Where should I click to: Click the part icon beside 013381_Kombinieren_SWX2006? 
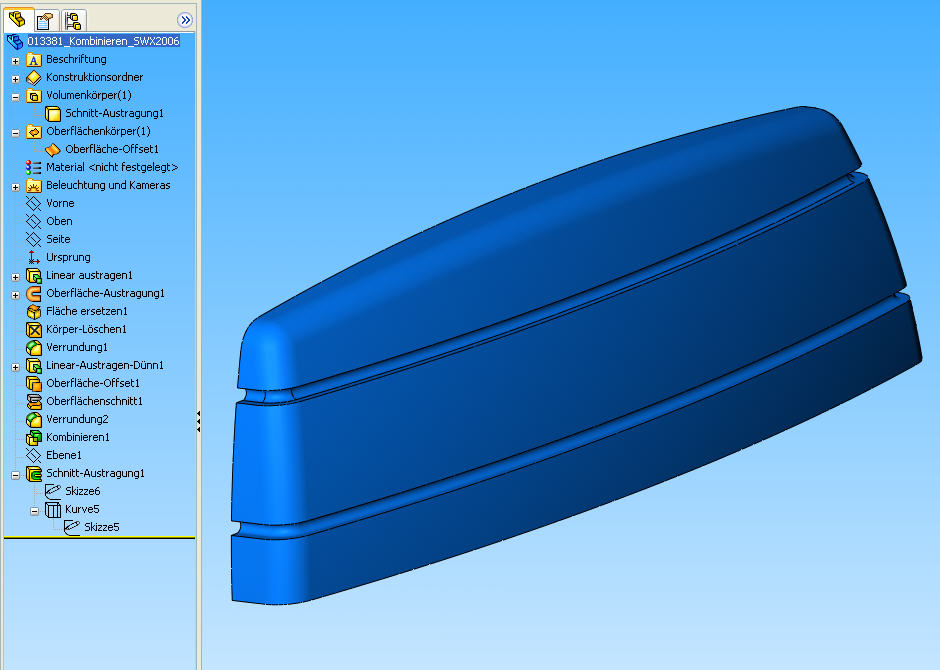click(x=15, y=41)
